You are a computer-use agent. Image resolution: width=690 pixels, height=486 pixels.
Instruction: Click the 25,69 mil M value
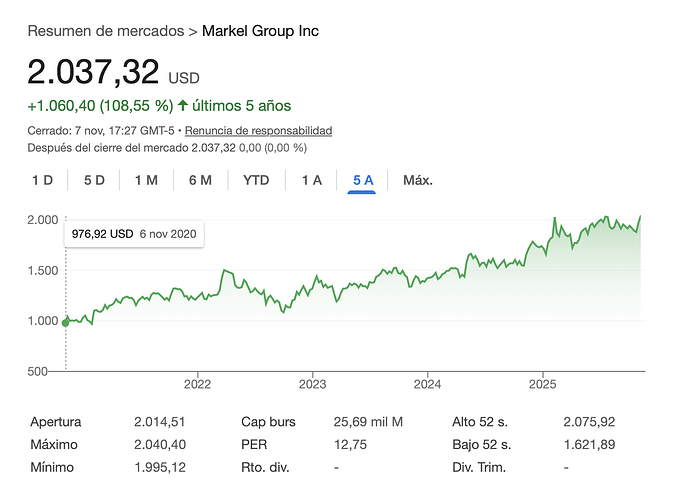pyautogui.click(x=368, y=422)
